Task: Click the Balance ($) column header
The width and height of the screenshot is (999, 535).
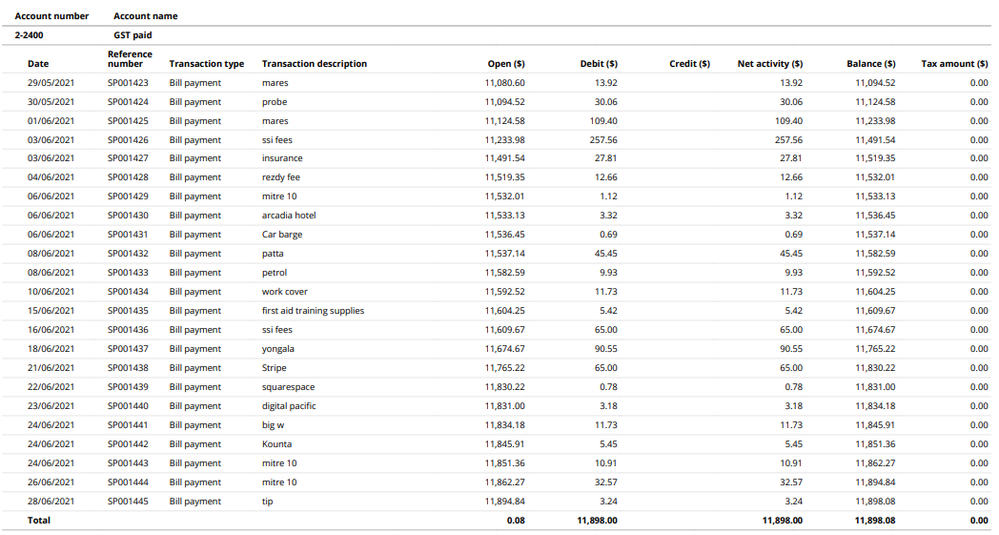Action: [870, 64]
